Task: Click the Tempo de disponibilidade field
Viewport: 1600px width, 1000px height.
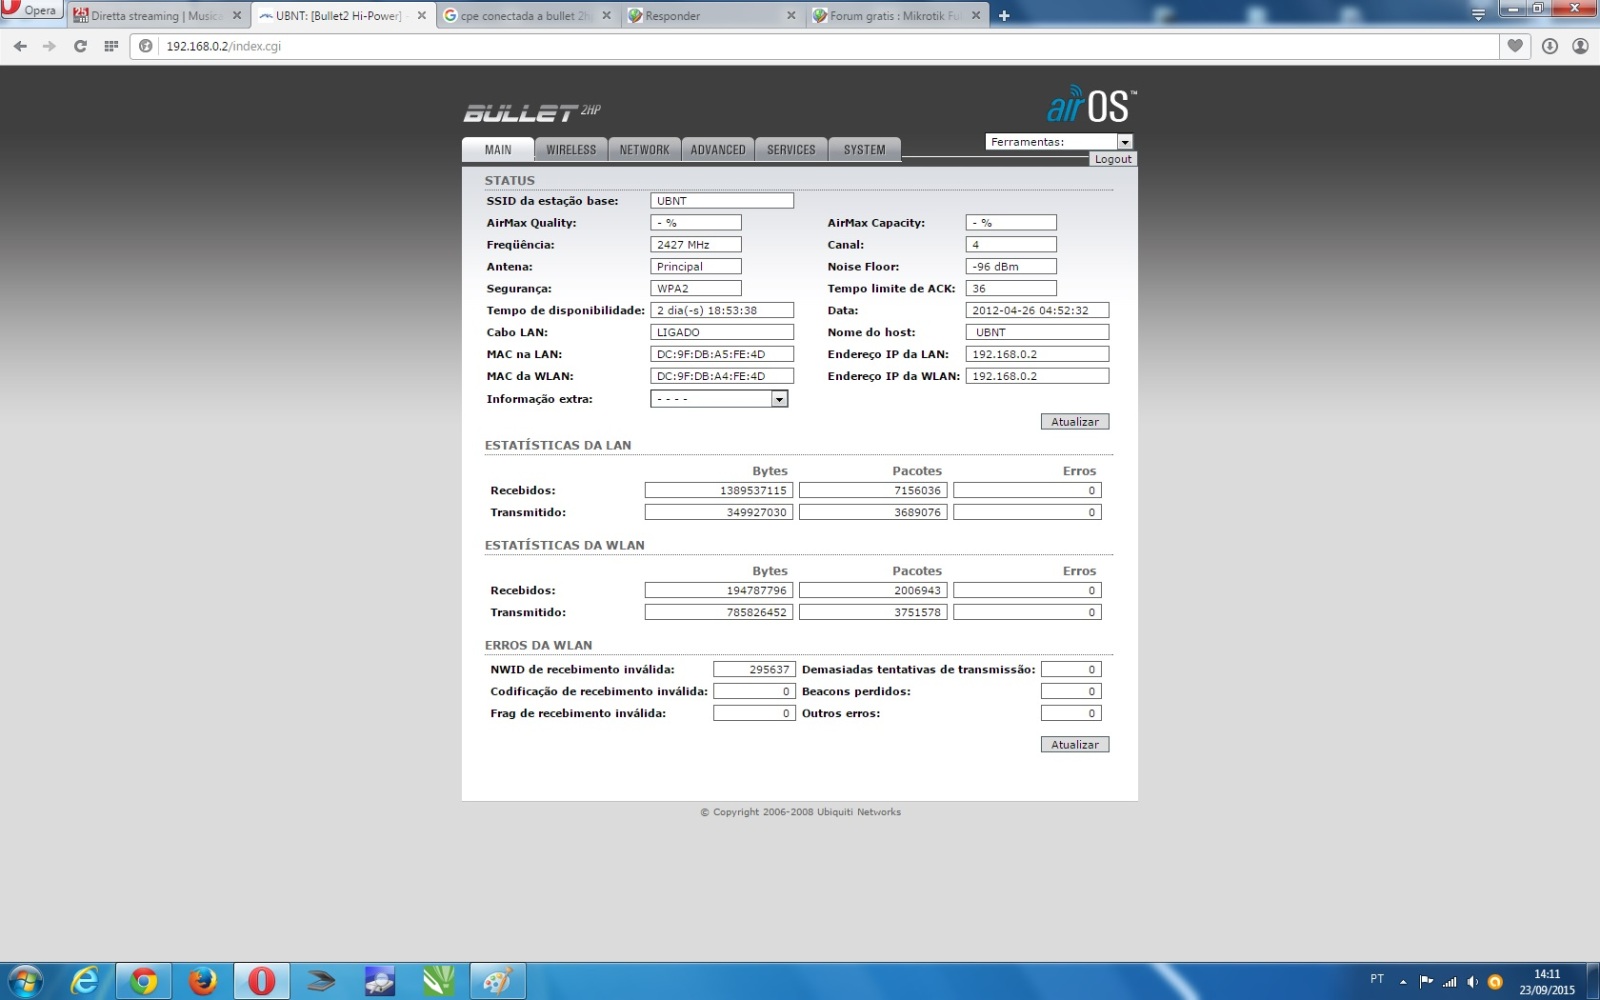Action: tap(722, 311)
